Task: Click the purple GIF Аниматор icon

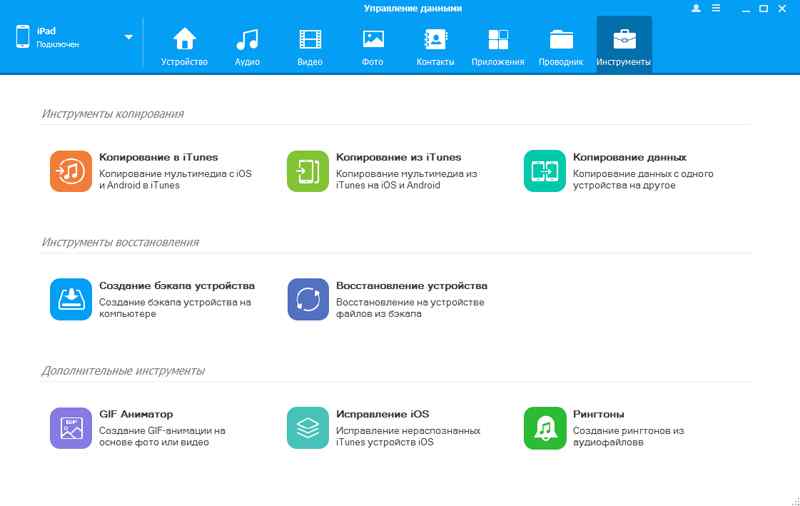Action: click(71, 428)
